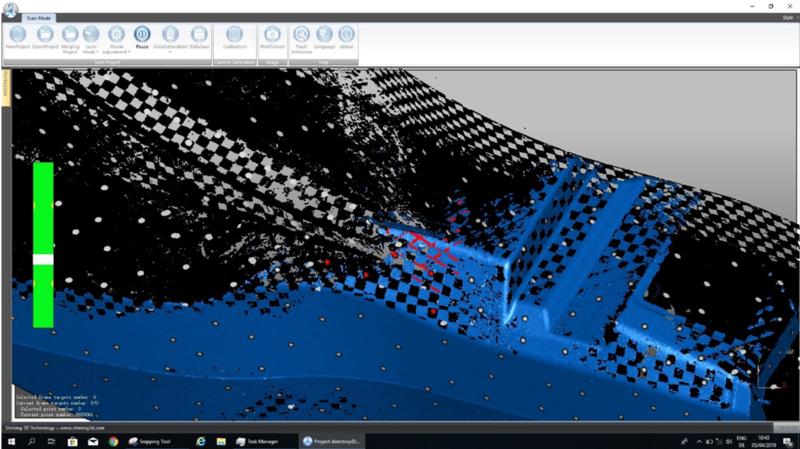The height and width of the screenshot is (449, 800).
Task: Select the Merging Project tool
Action: click(x=70, y=36)
